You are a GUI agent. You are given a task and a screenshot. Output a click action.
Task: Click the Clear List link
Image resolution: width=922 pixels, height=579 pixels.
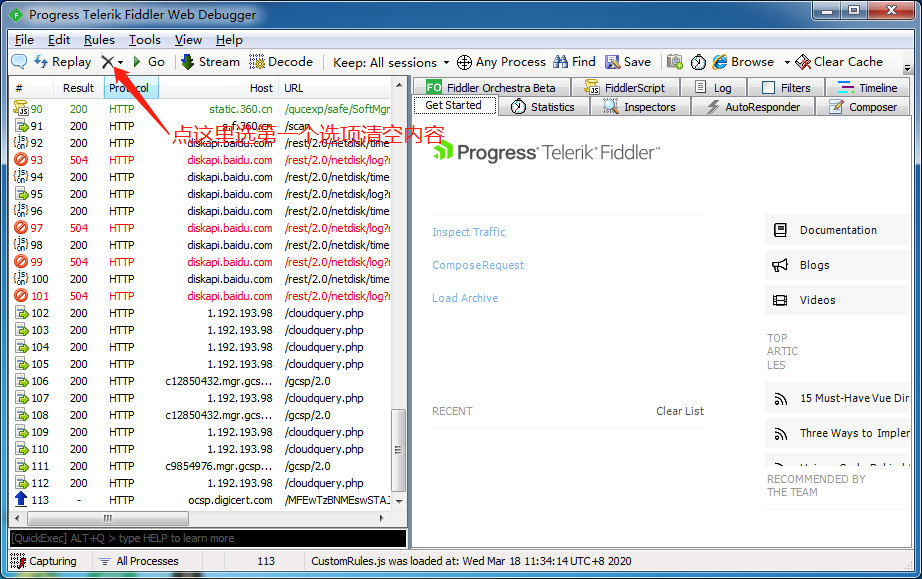(x=679, y=411)
